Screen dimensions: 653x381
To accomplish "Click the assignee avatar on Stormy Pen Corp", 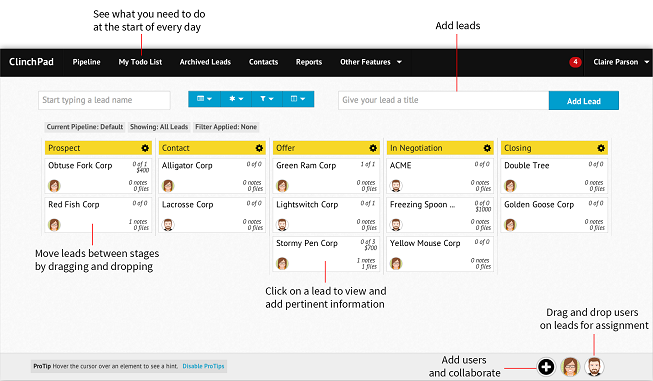I will click(x=282, y=263).
